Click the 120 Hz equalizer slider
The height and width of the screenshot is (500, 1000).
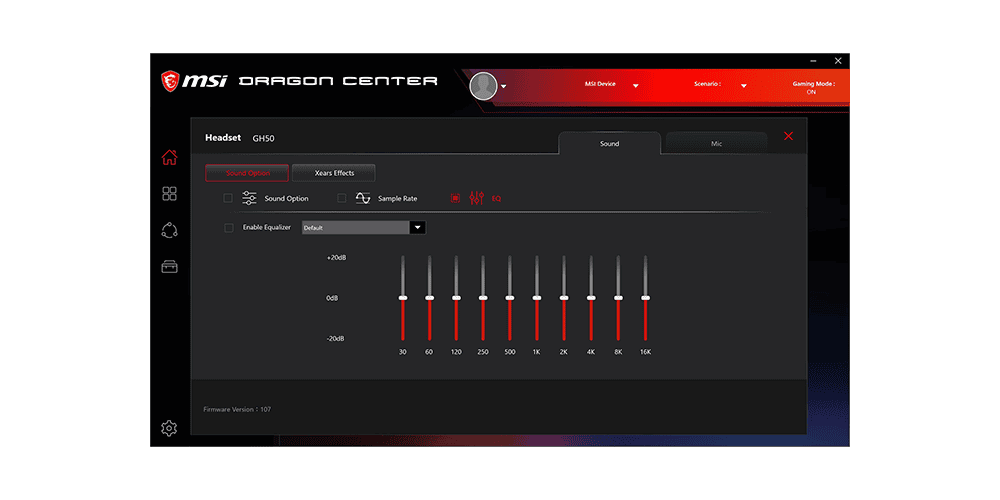[x=456, y=298]
